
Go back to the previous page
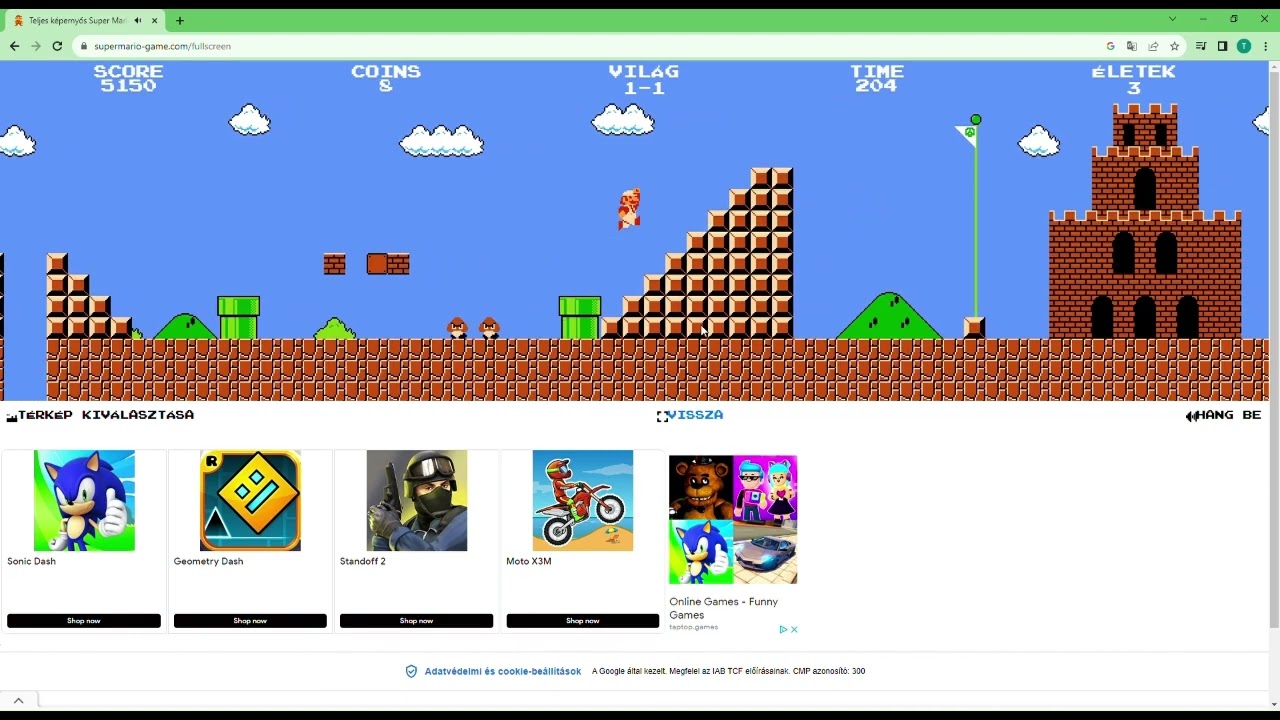point(14,46)
